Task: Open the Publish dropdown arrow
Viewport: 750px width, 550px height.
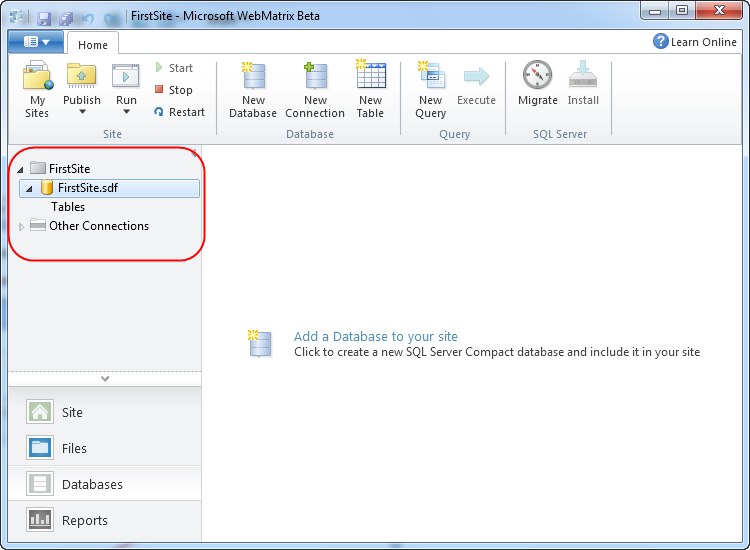Action: pos(82,112)
